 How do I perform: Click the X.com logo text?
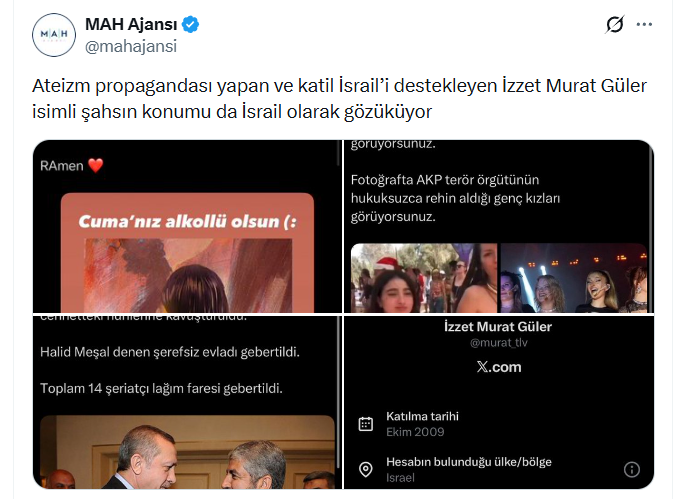499,367
